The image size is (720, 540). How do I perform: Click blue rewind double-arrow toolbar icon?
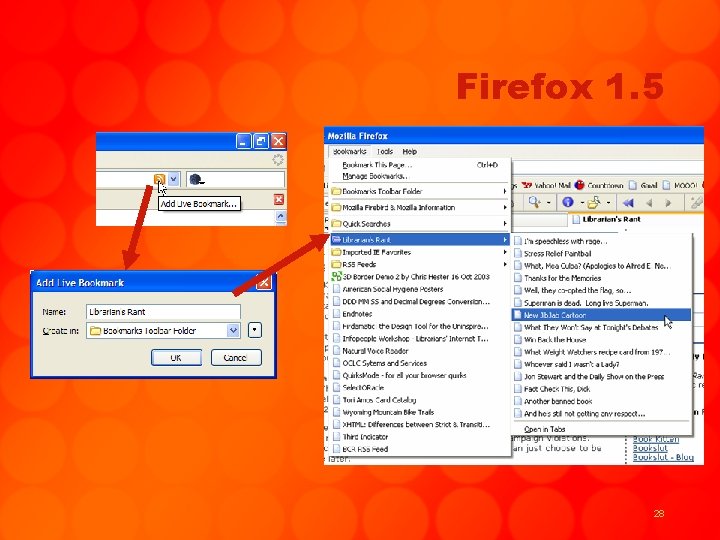coord(628,202)
